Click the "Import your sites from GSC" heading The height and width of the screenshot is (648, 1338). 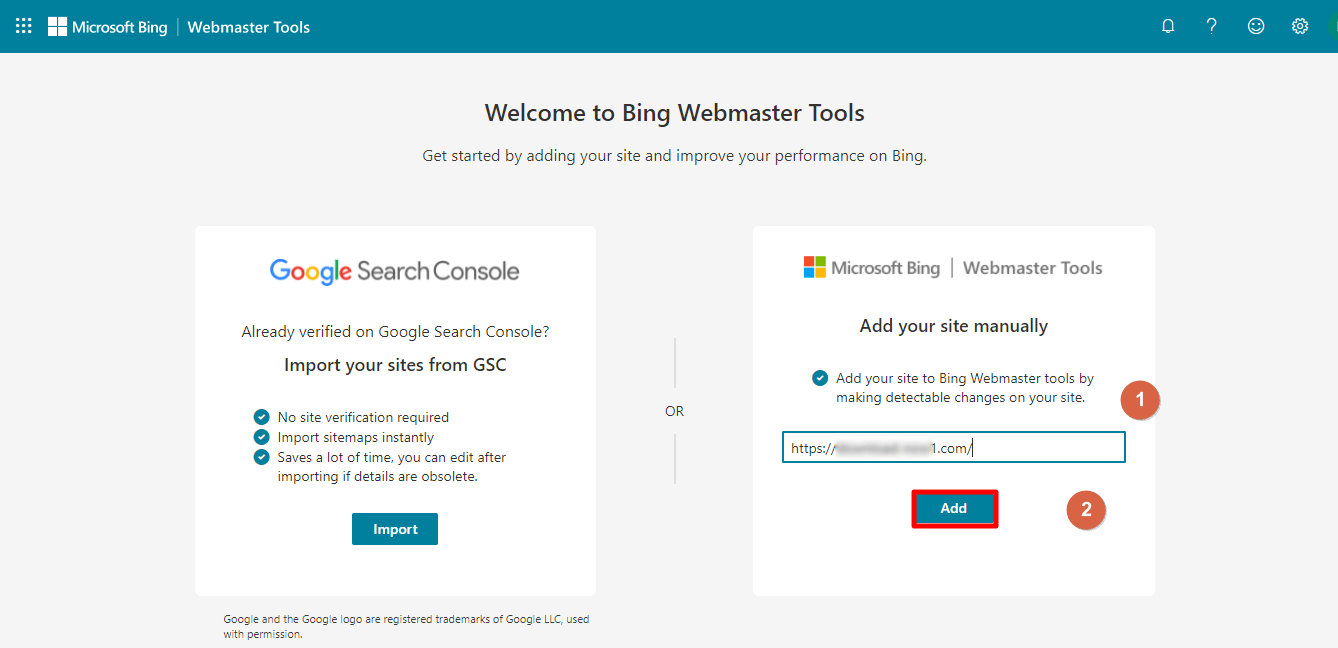pyautogui.click(x=396, y=365)
